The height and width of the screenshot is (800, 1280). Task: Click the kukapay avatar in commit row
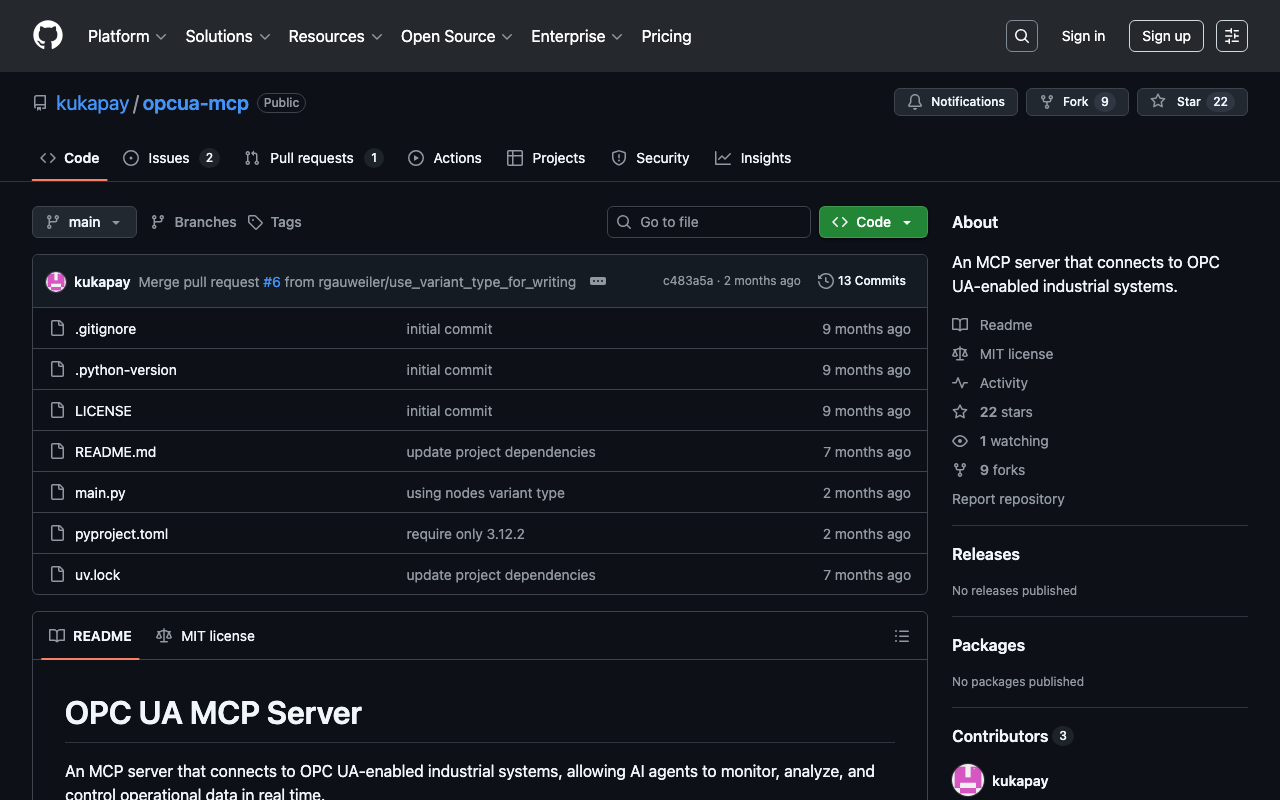point(56,282)
